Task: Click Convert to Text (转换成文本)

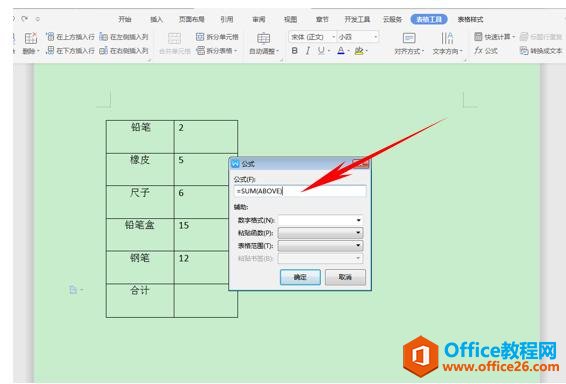Action: pos(541,51)
